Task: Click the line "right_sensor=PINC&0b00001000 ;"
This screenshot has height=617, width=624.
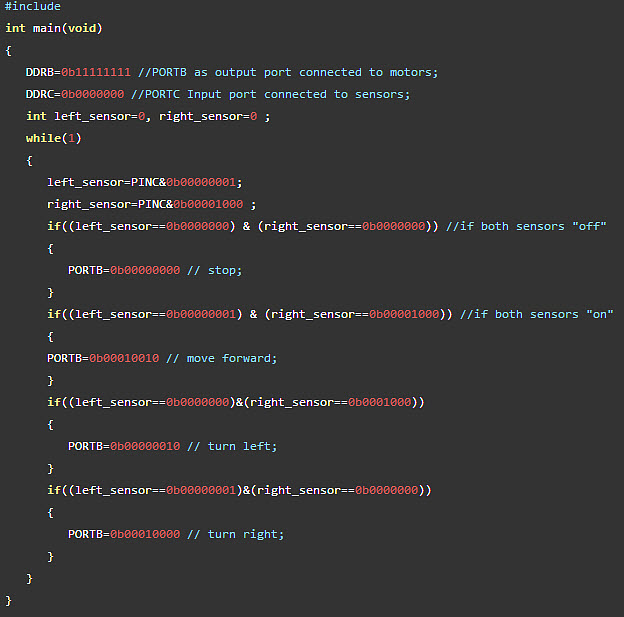Action: (x=152, y=204)
